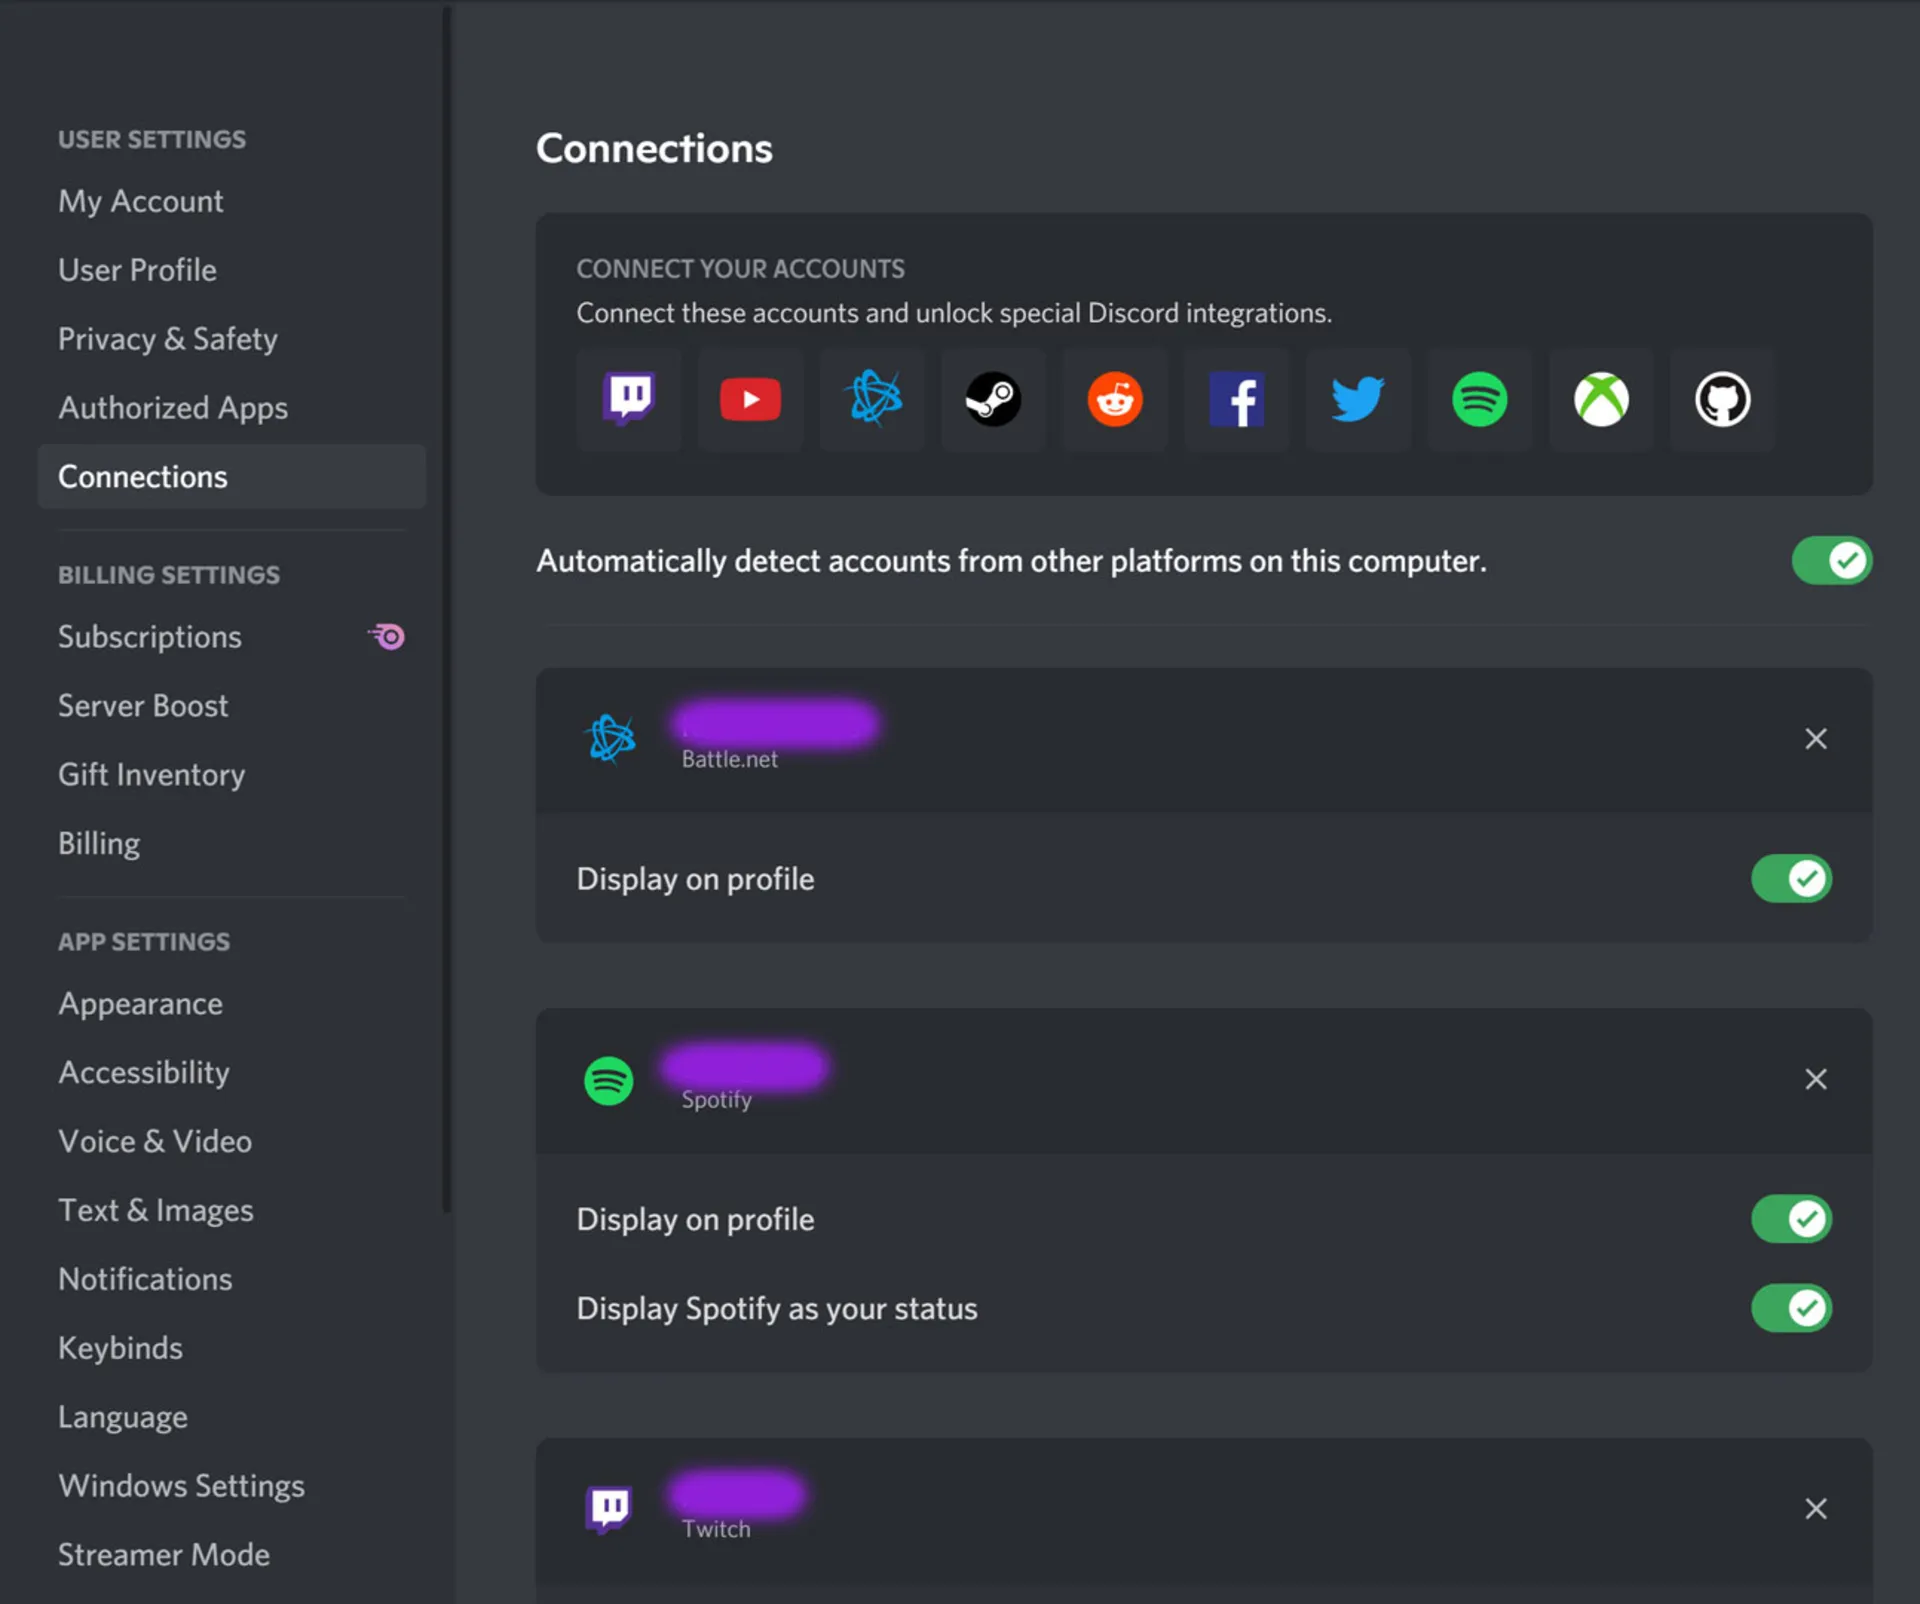
Task: Toggle Spotify Display on profile switch
Action: tap(1790, 1219)
